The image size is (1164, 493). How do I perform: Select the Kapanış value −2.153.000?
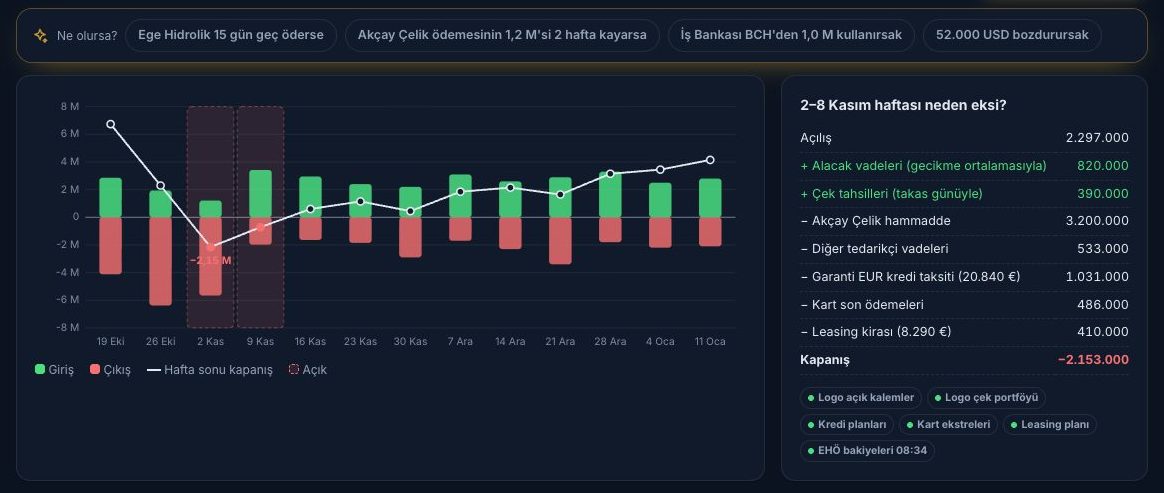(1093, 360)
